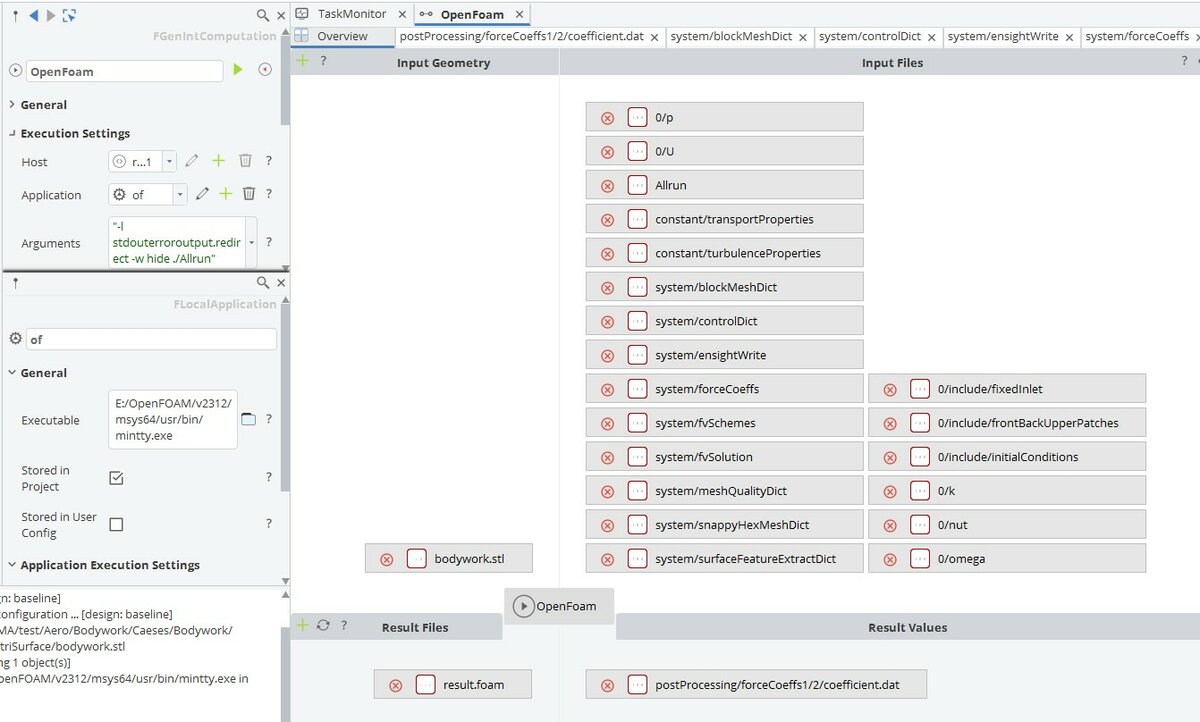The height and width of the screenshot is (722, 1200).
Task: Remove the result.foam result file
Action: [395, 685]
